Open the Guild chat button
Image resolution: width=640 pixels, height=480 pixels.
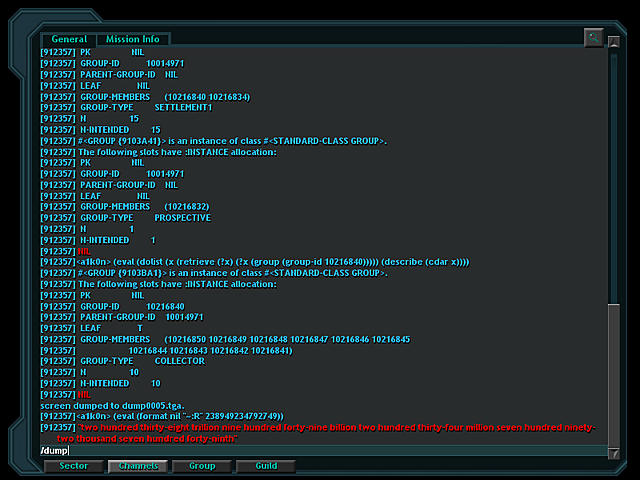pyautogui.click(x=266, y=466)
